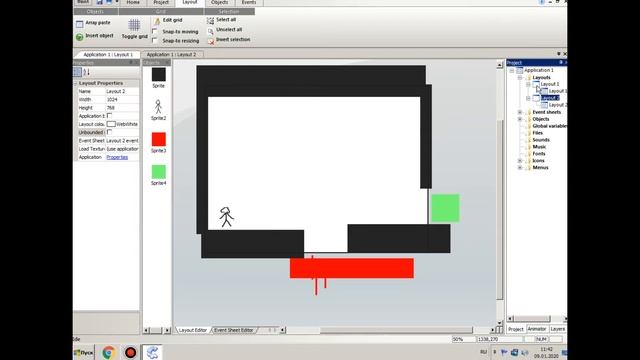Open the Animator panel tab
Screen dimensions: 640x360
coord(536,329)
